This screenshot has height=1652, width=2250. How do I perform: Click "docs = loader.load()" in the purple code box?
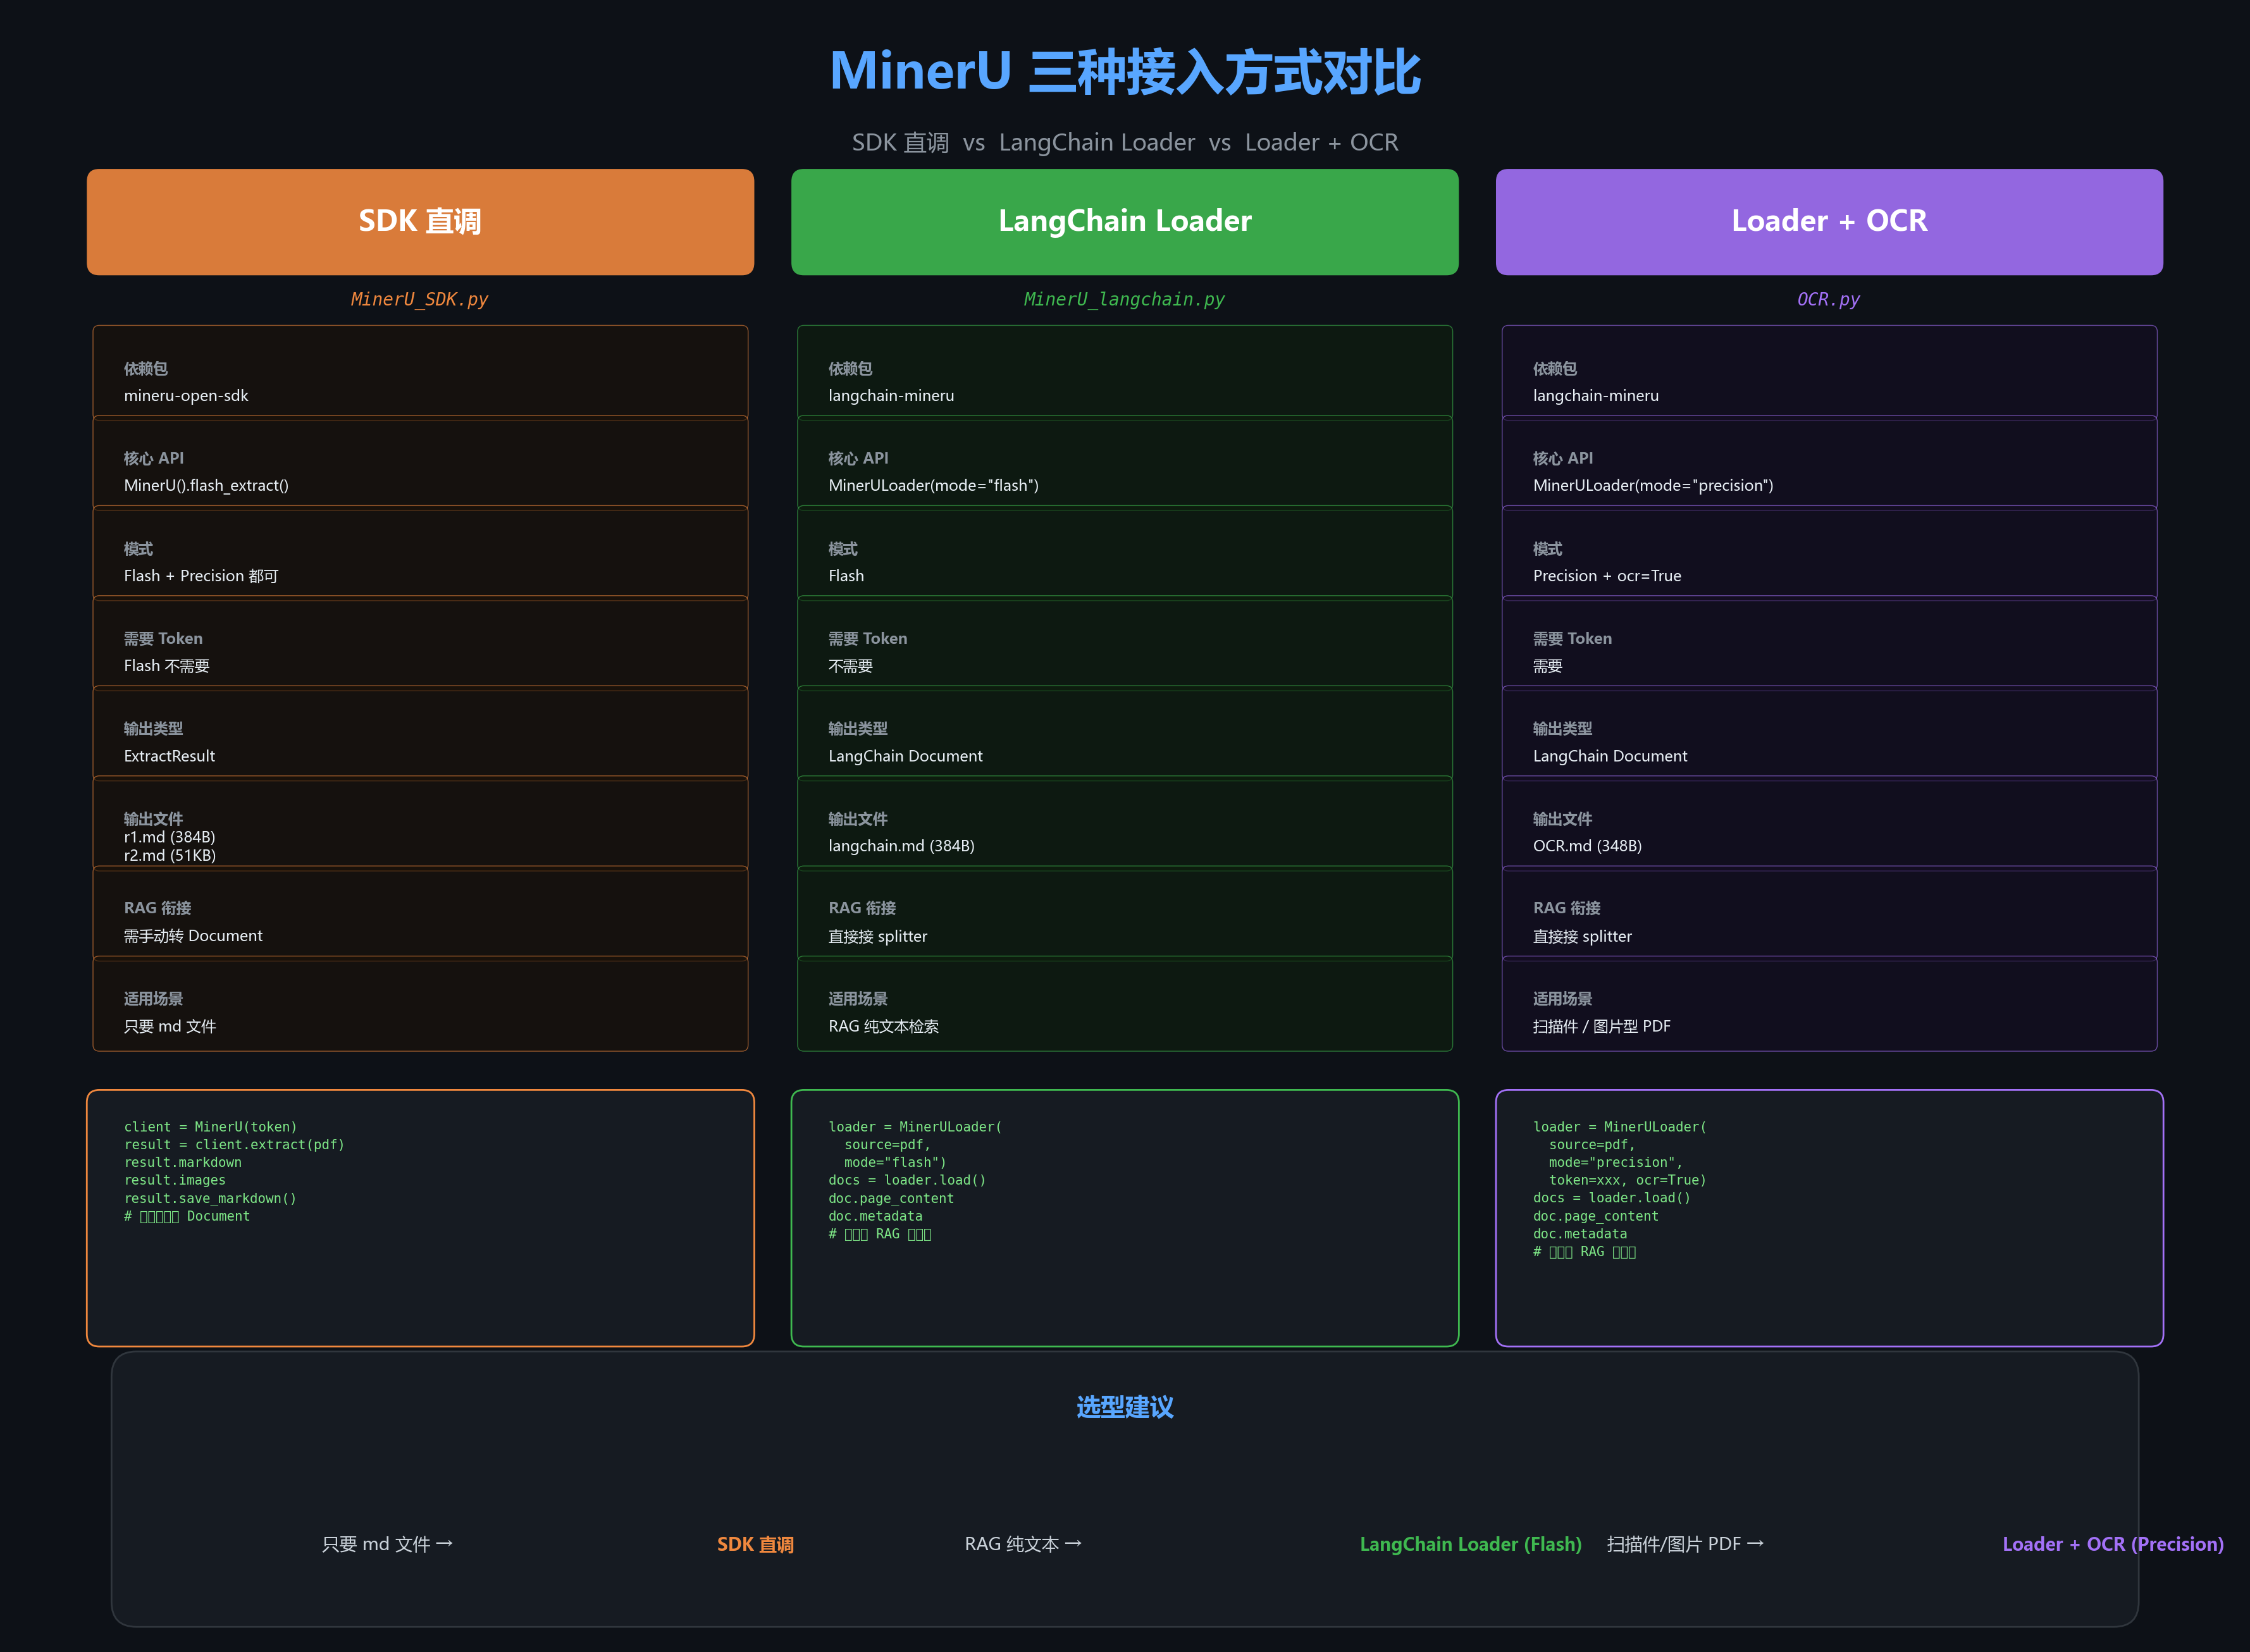[1612, 1199]
